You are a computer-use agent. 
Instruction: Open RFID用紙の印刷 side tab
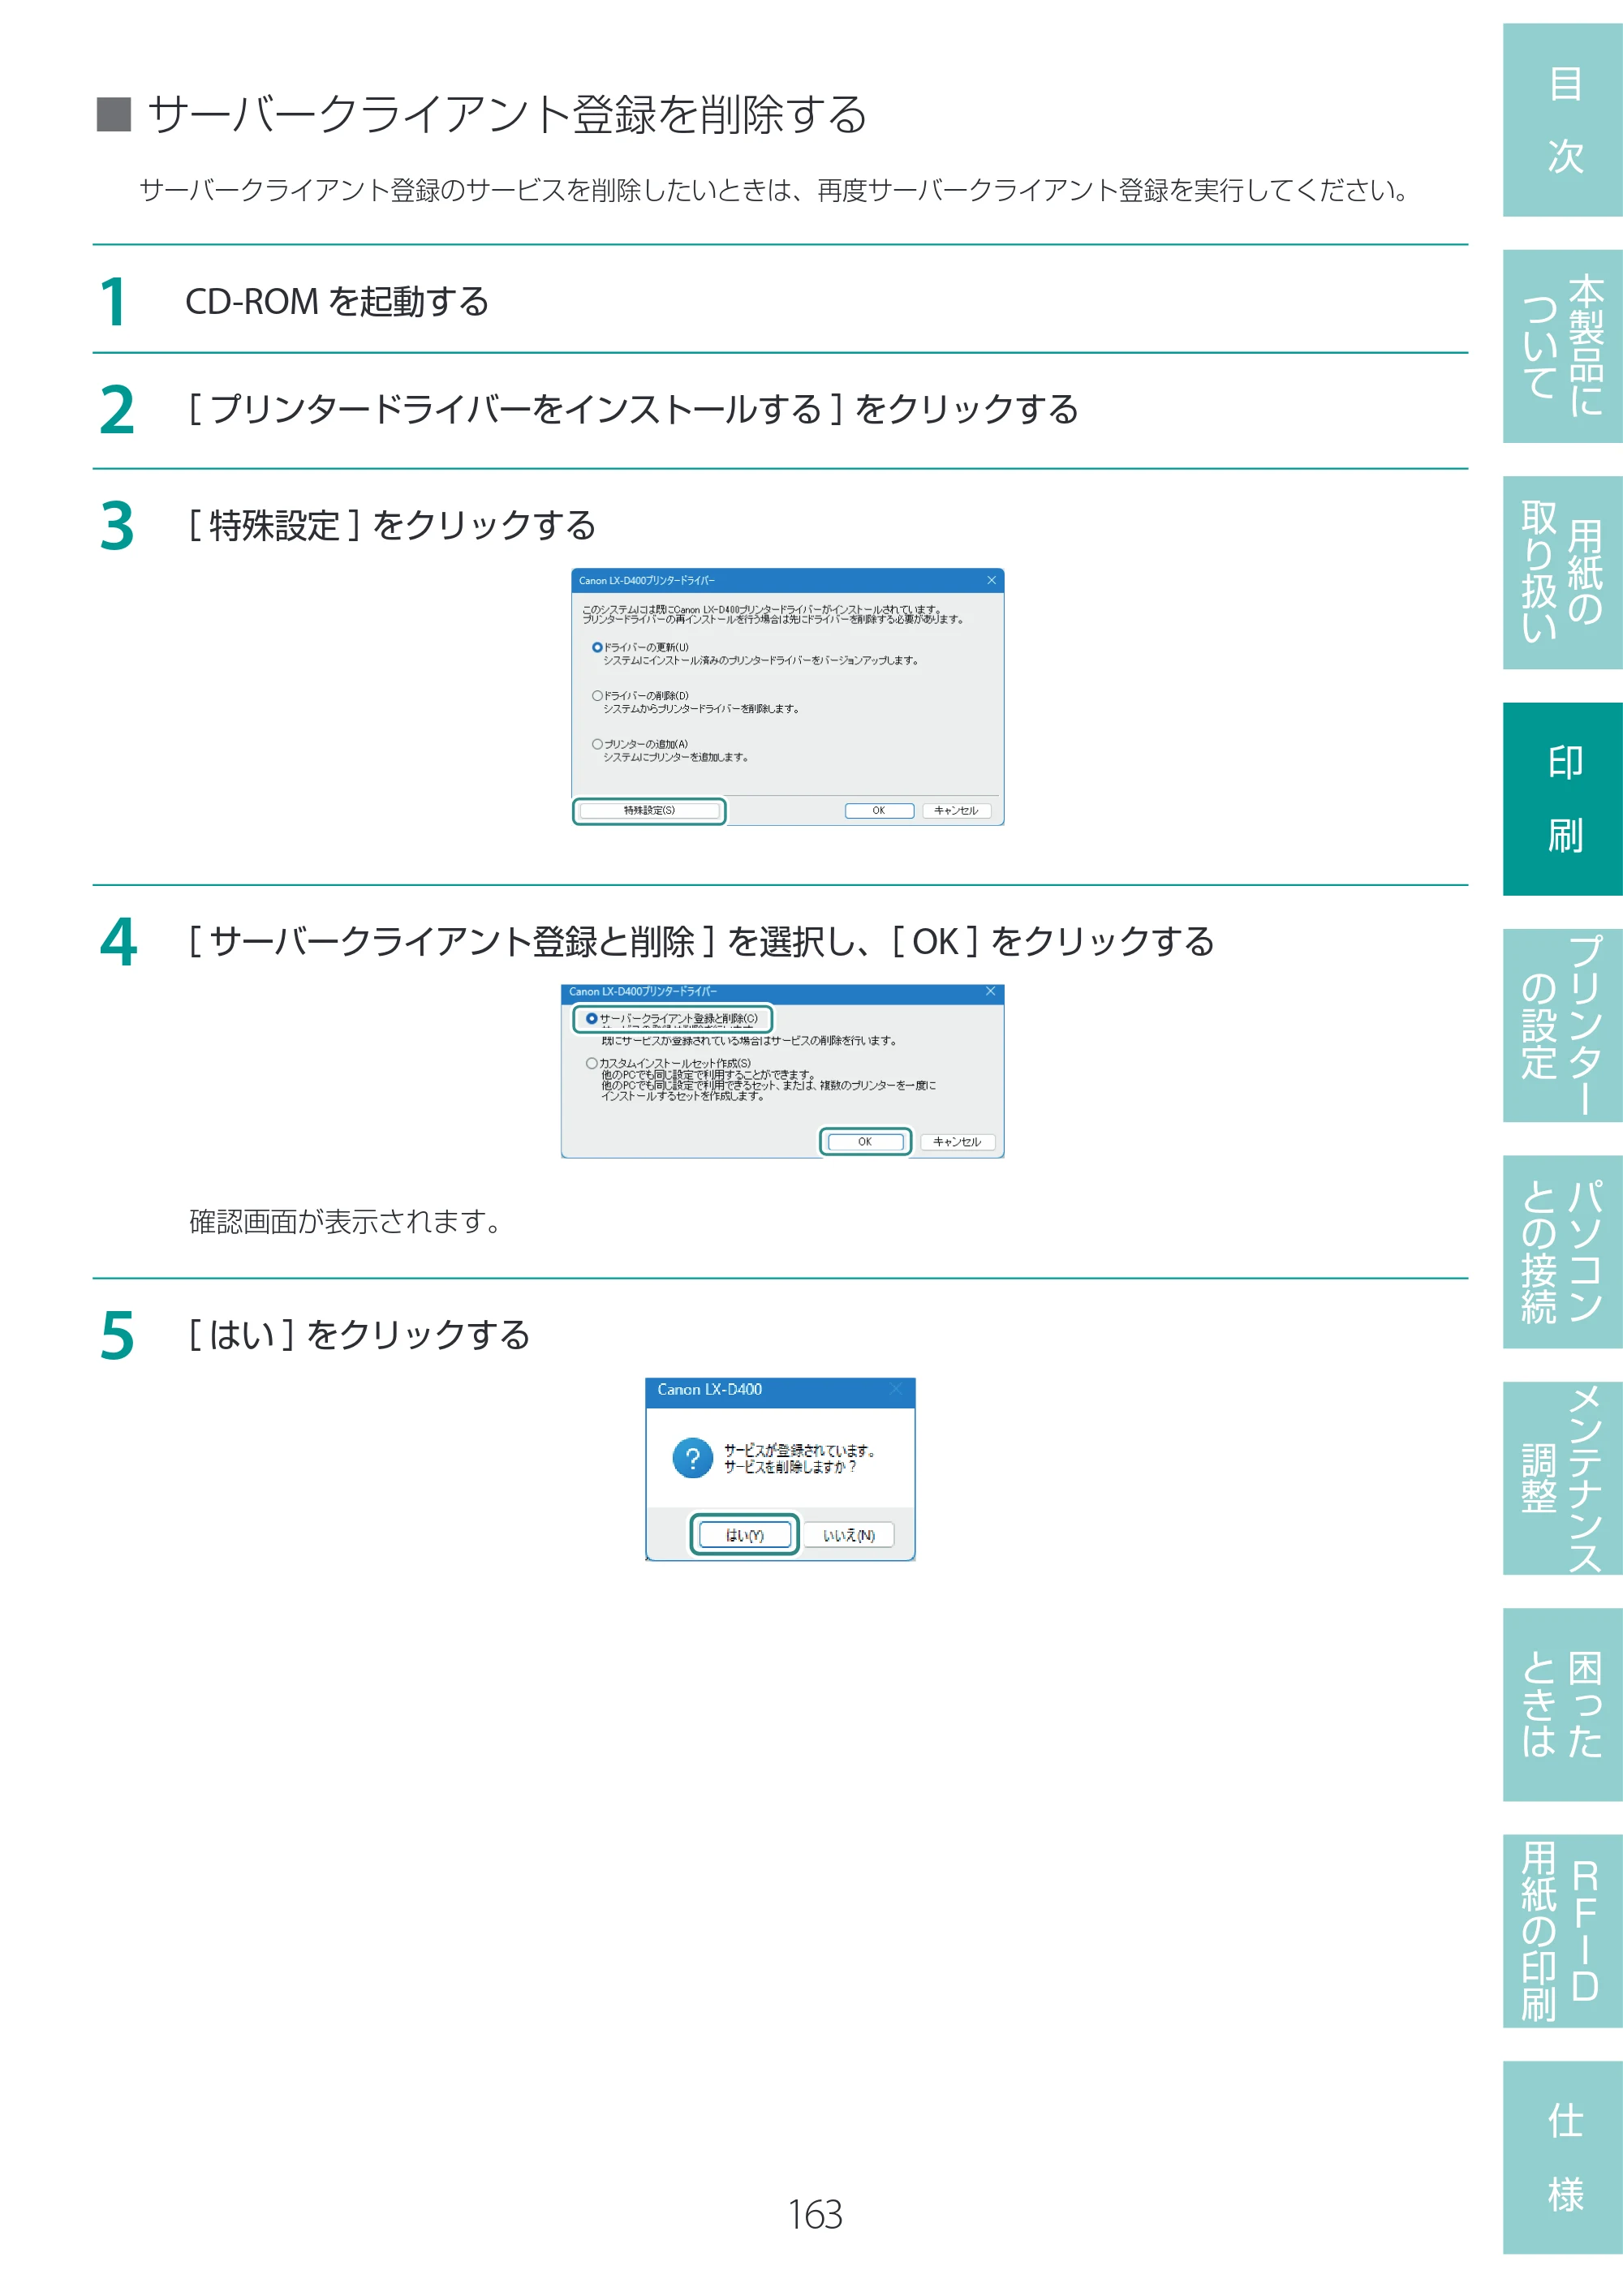[x=1562, y=1931]
